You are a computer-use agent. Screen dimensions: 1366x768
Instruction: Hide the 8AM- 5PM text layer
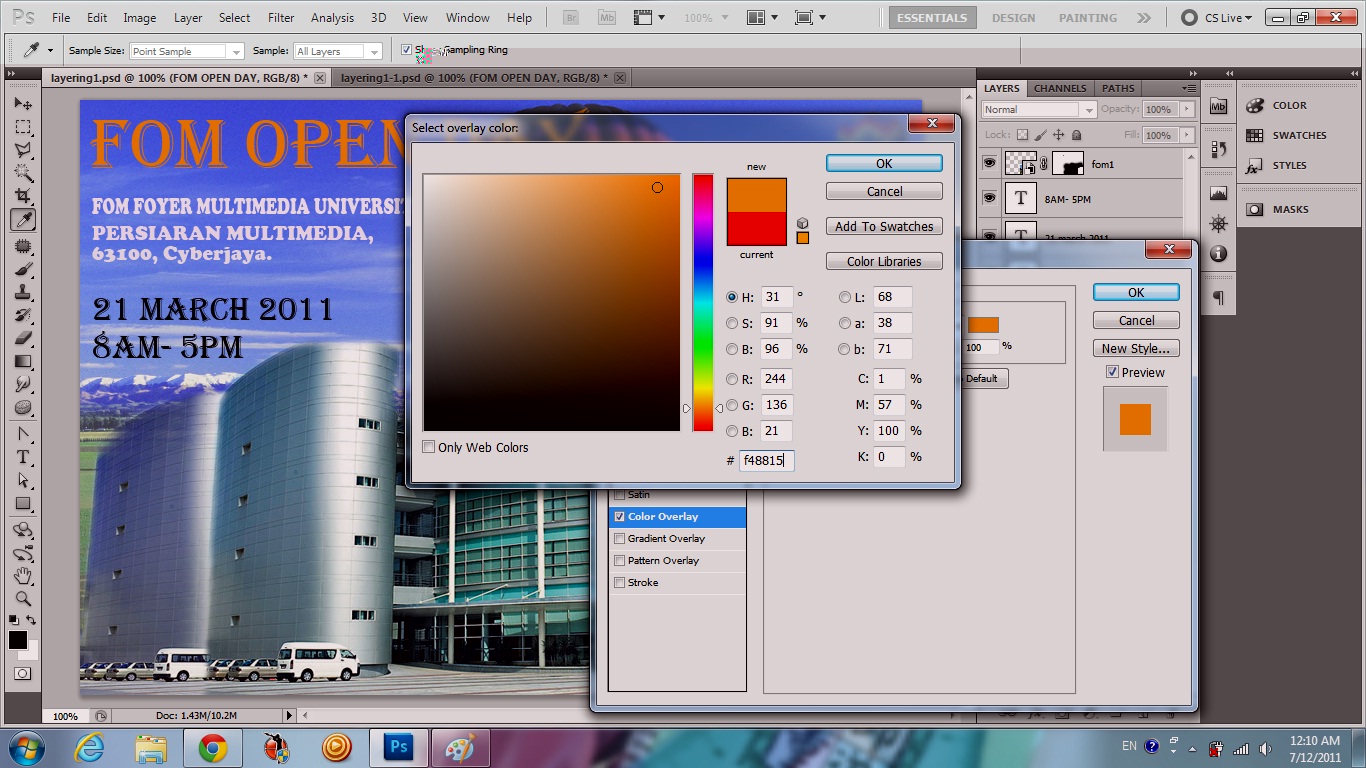pyautogui.click(x=989, y=198)
